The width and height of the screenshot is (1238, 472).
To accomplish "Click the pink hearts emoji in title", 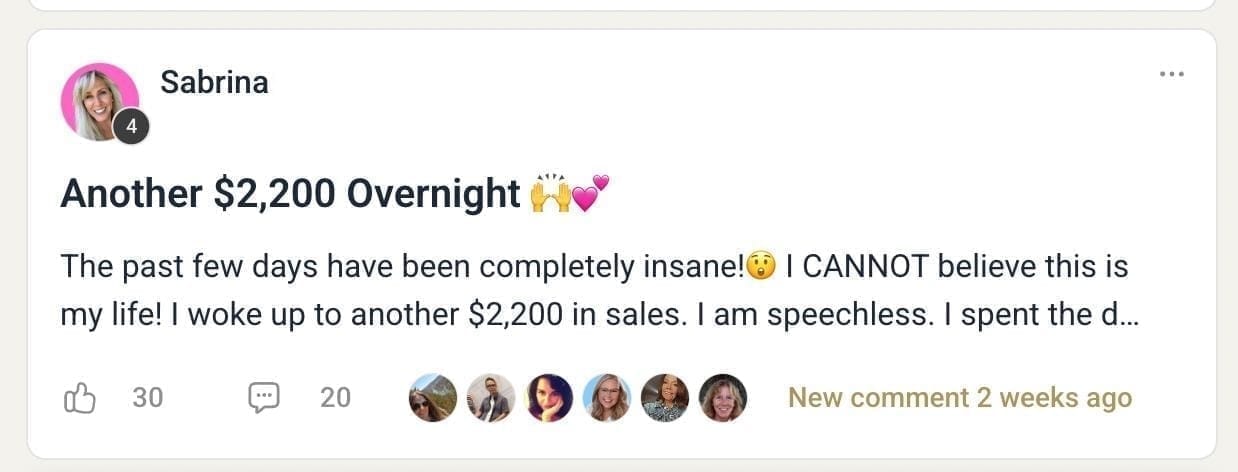I will (591, 193).
